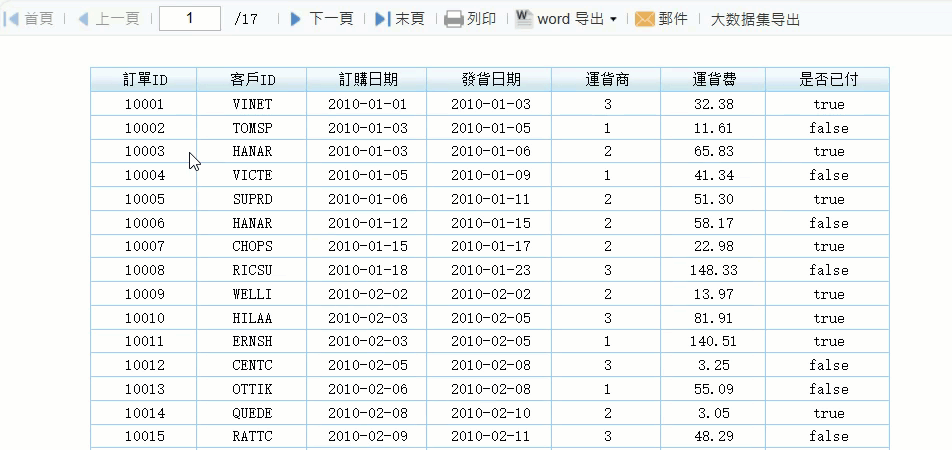Click the mail envelope icon

tap(644, 19)
